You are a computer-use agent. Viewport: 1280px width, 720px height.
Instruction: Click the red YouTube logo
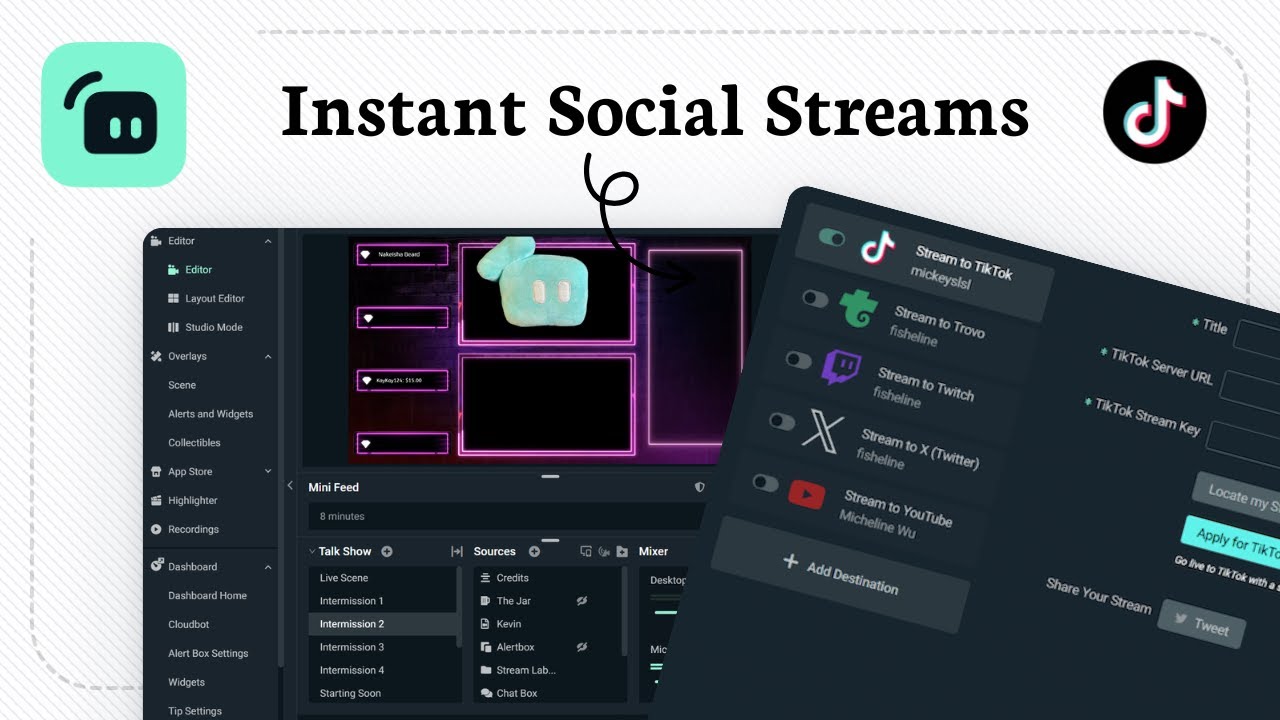click(806, 493)
